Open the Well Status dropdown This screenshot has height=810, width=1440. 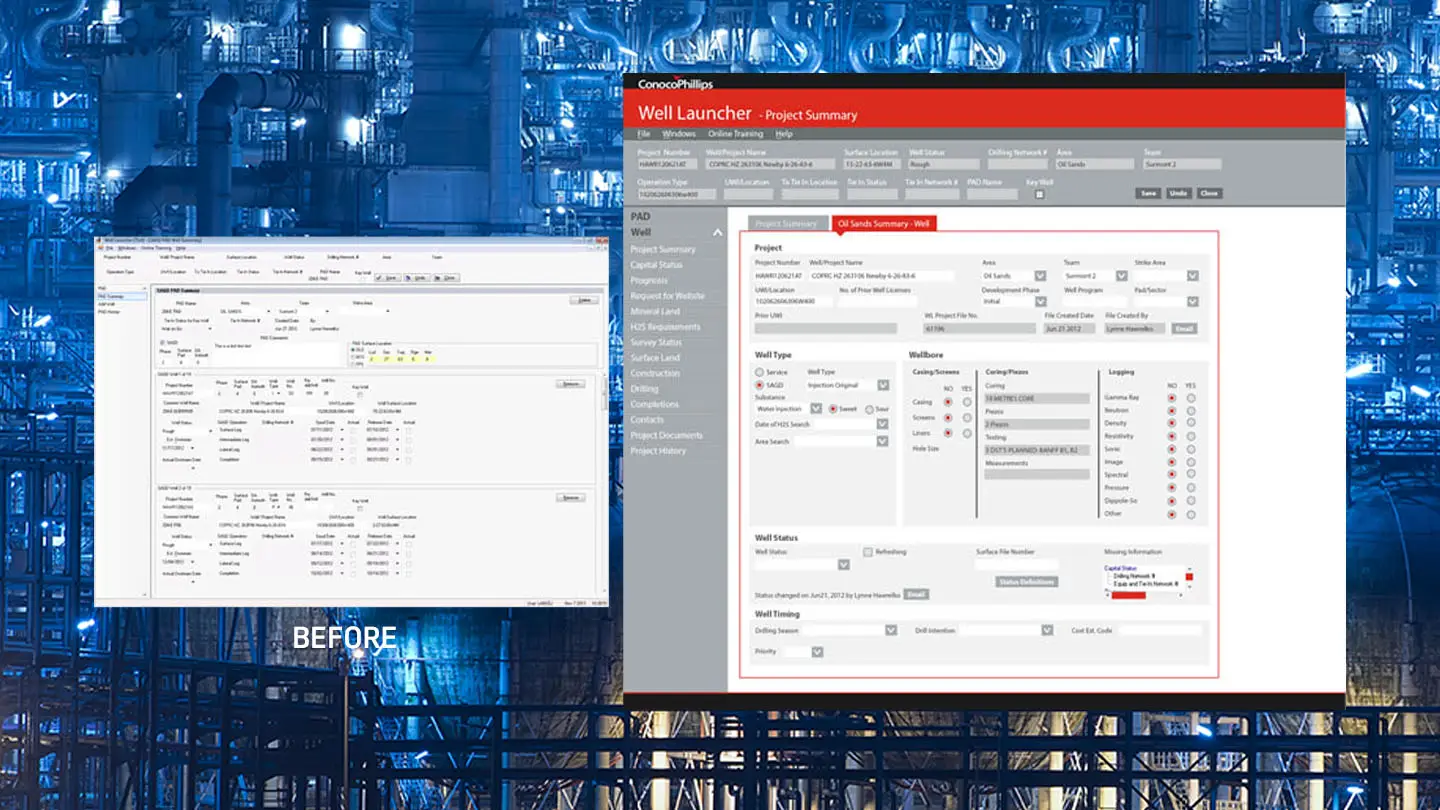pos(843,565)
